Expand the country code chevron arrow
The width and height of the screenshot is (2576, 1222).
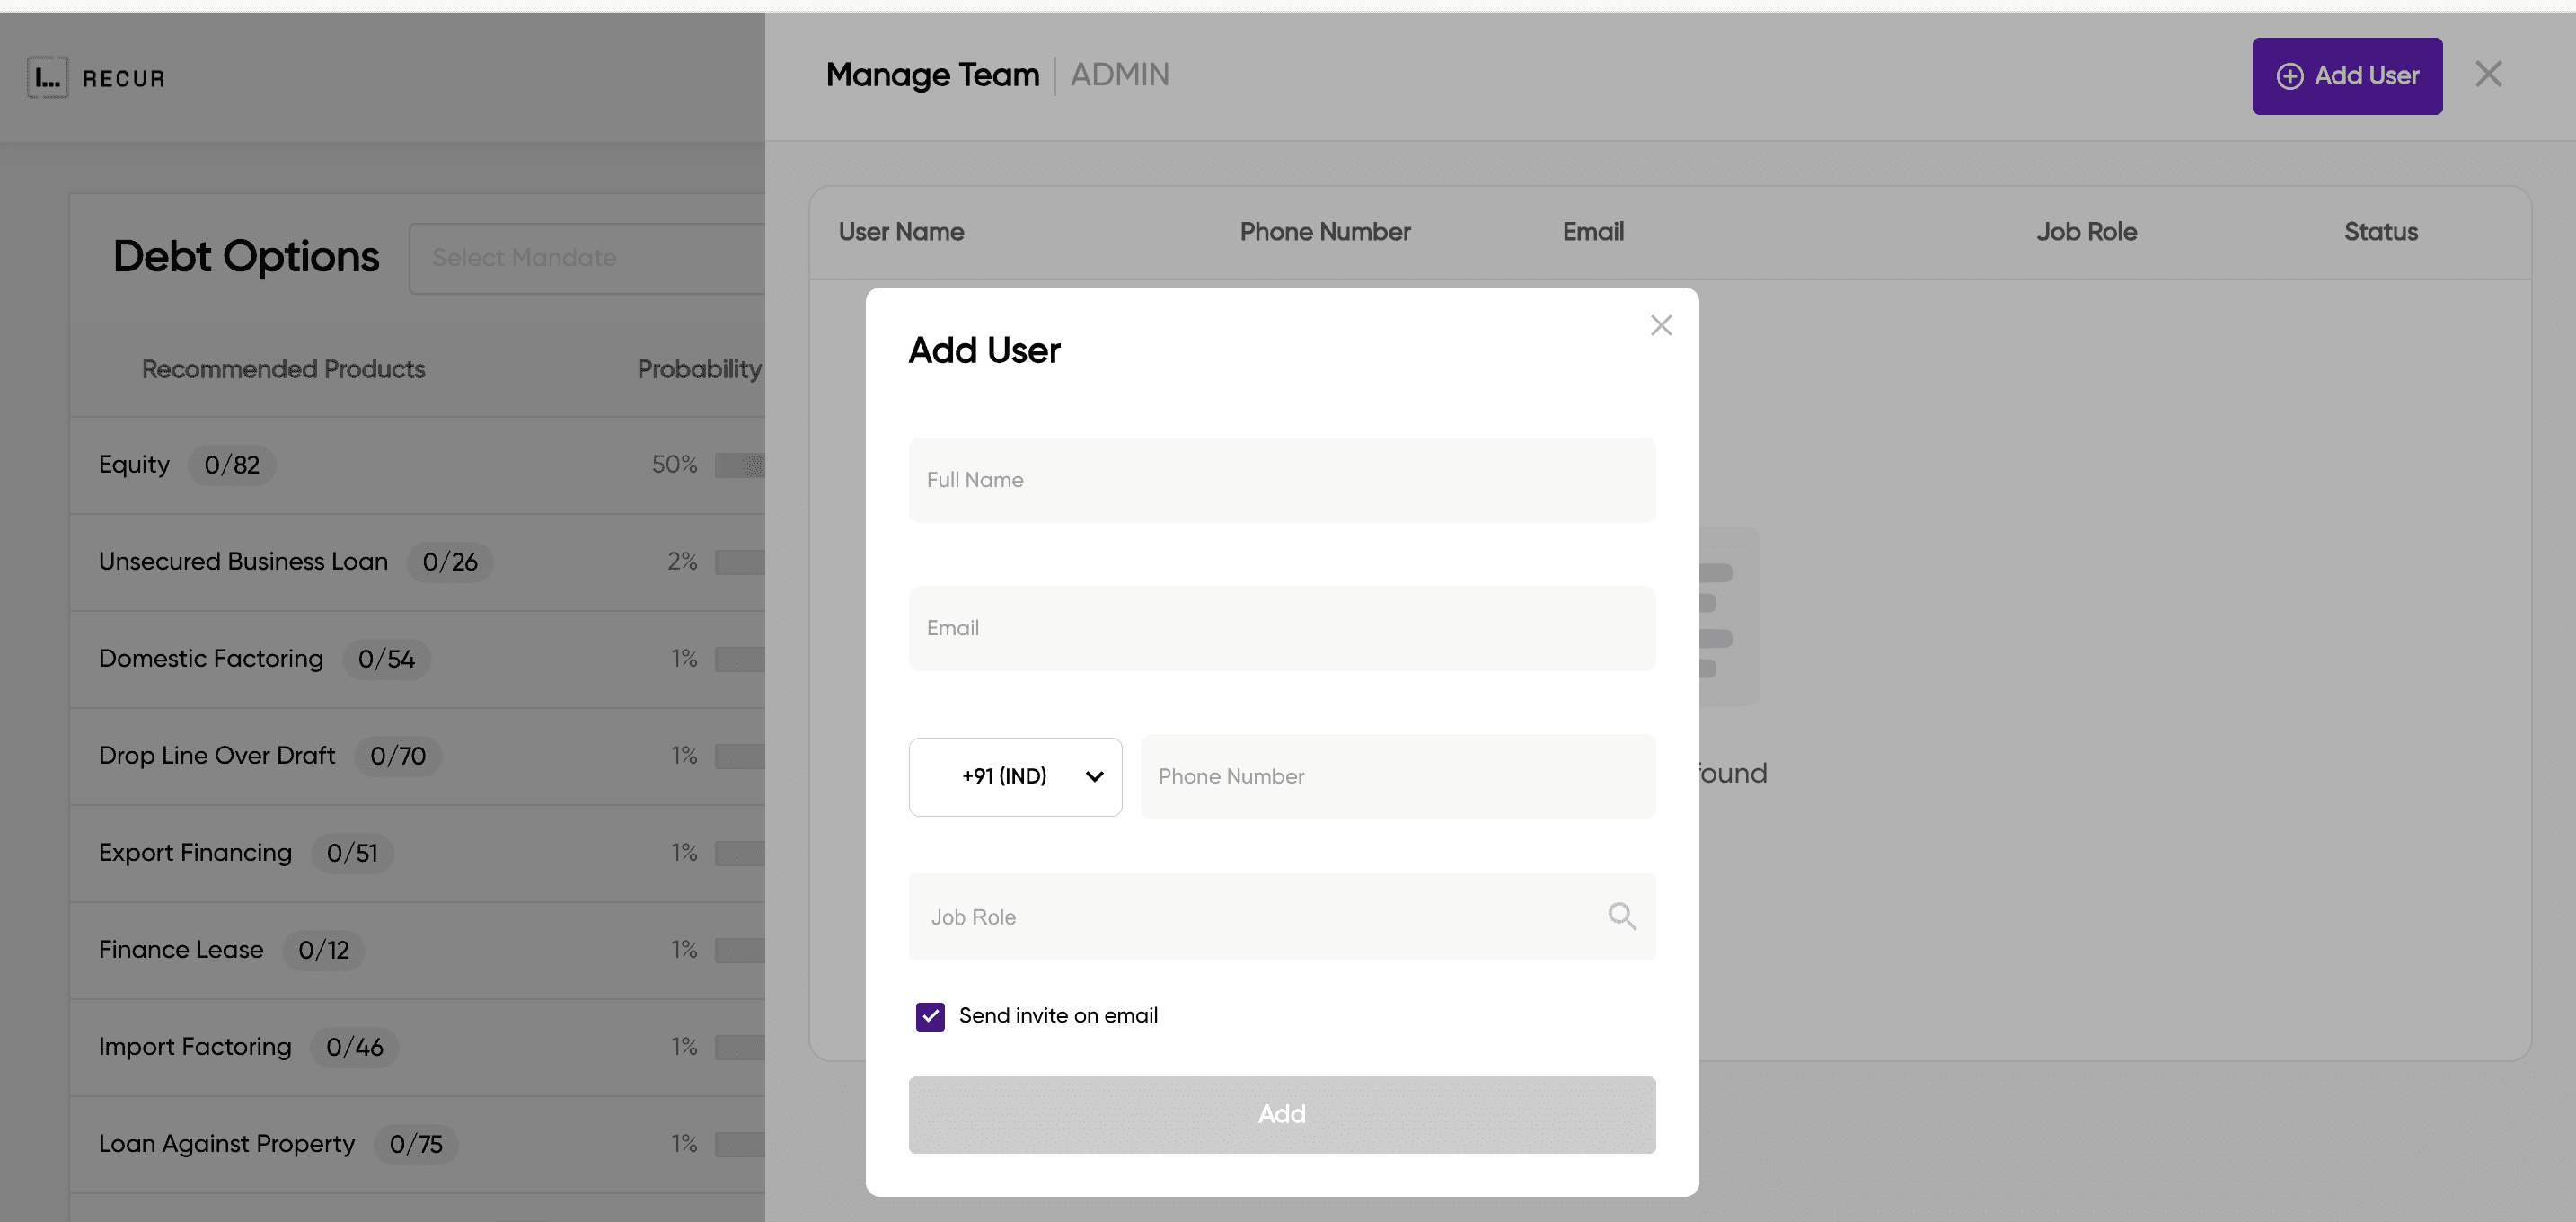coord(1095,777)
